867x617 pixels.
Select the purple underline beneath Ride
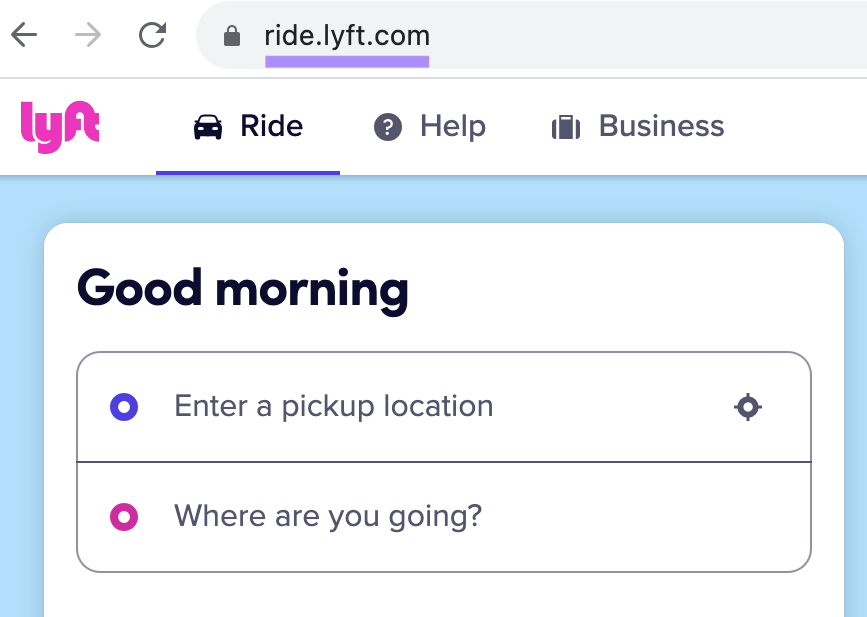[x=247, y=172]
